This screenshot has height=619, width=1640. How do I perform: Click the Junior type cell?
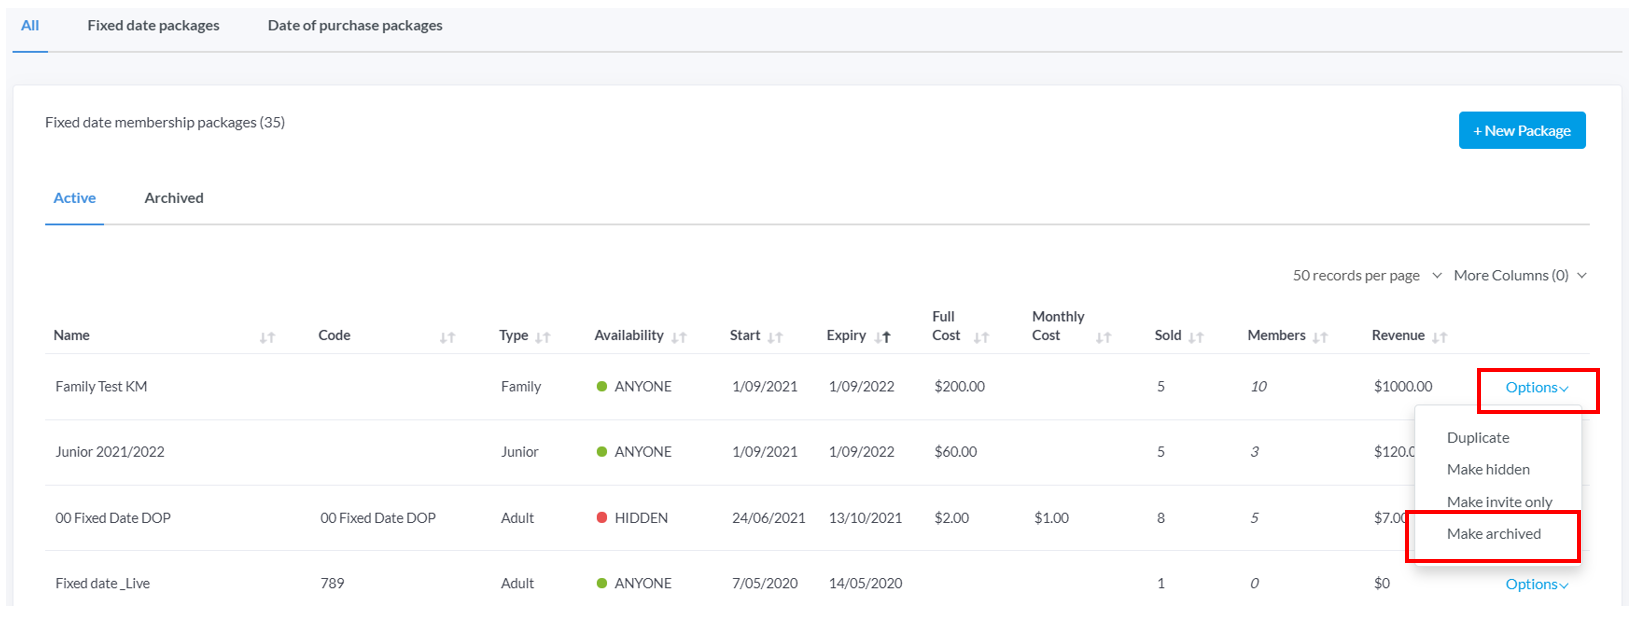click(x=519, y=452)
